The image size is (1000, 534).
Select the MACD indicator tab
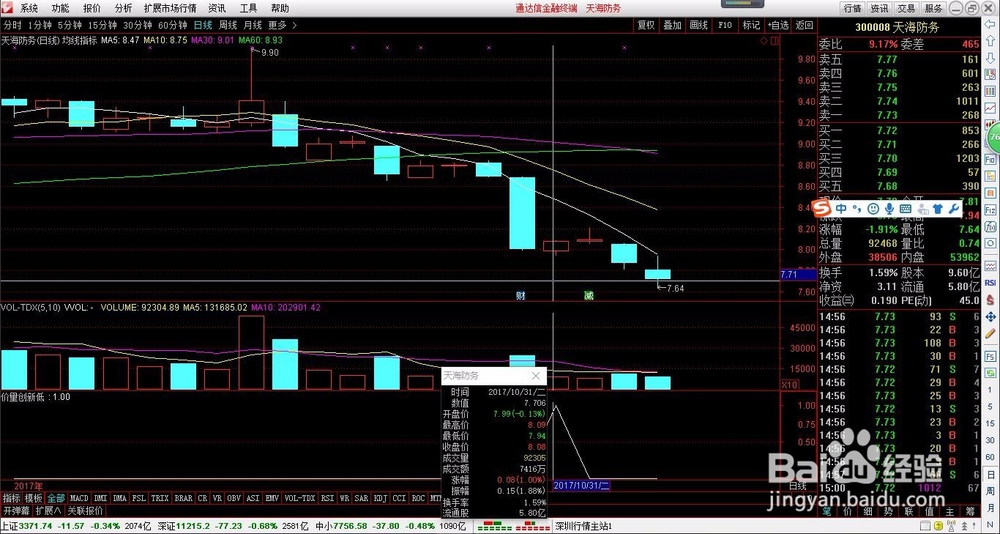79,498
